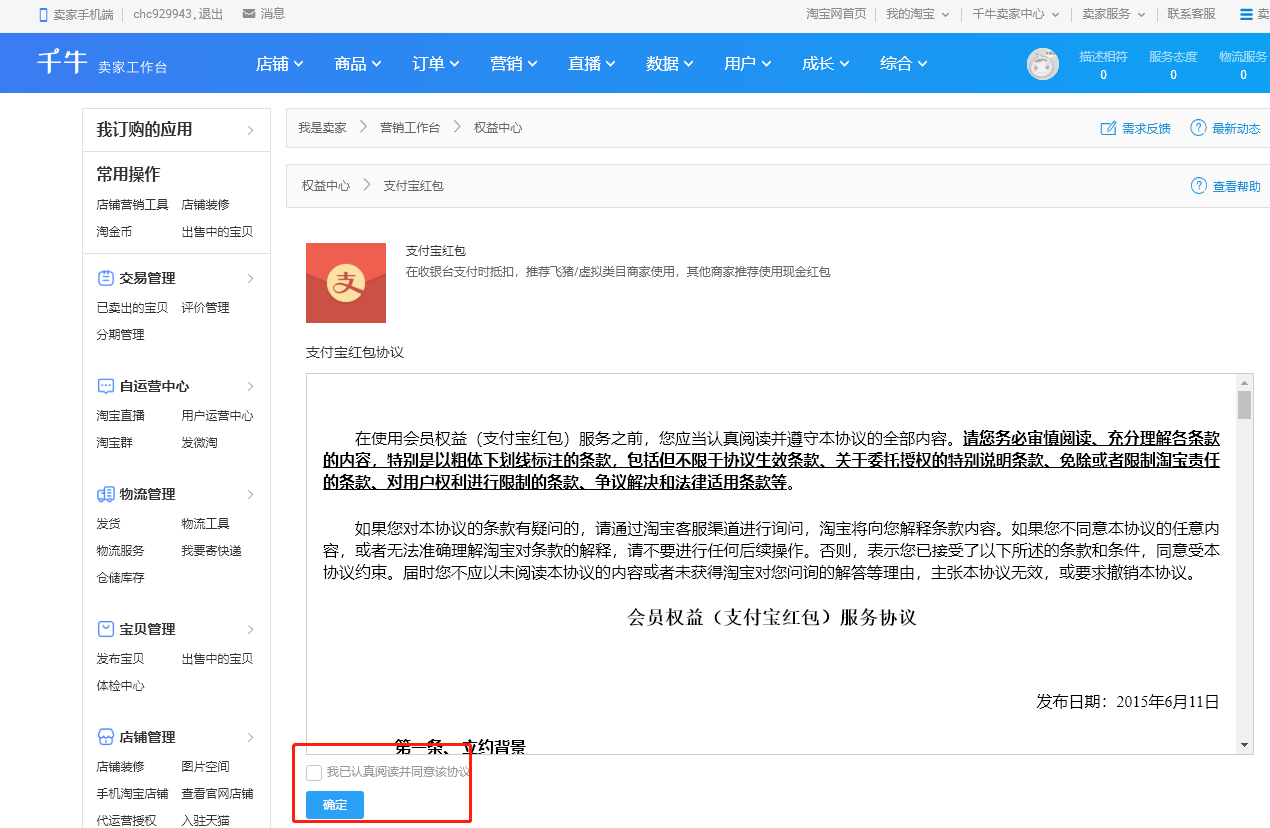Screen dimensions: 1270x828
Task: Open the 订单 navigation dropdown
Action: coord(436,63)
